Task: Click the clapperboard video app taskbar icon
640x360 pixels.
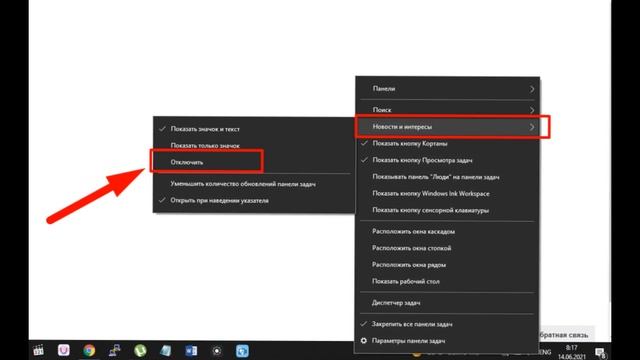Action: pos(38,350)
